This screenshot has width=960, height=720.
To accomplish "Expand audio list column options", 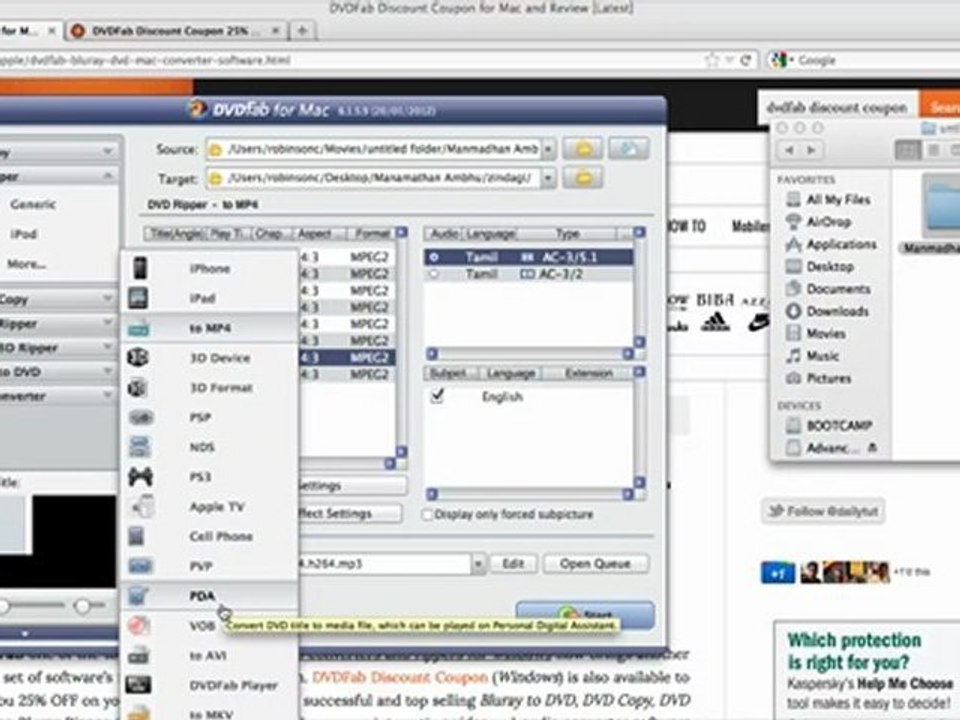I will 639,233.
